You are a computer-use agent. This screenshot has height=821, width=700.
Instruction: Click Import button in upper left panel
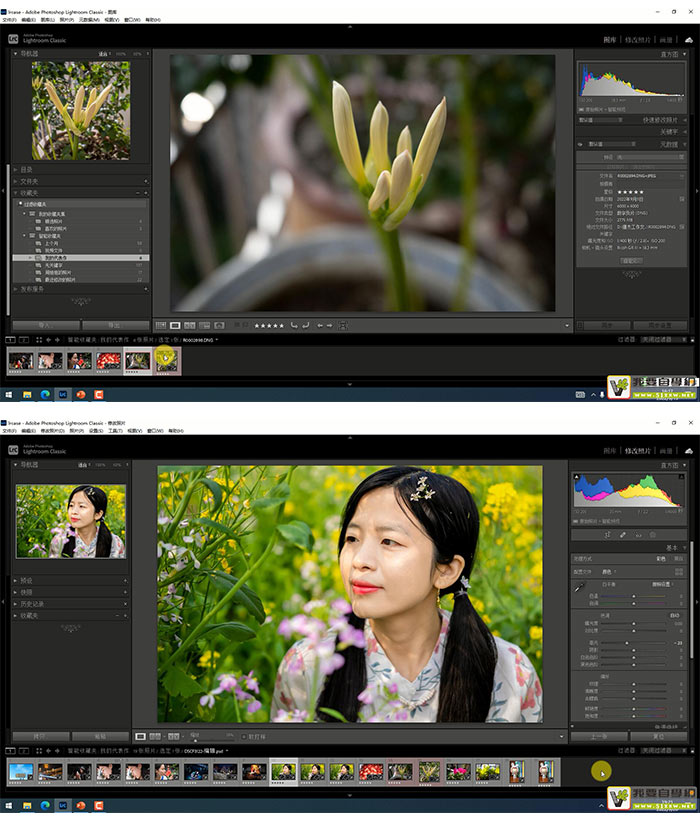point(46,326)
